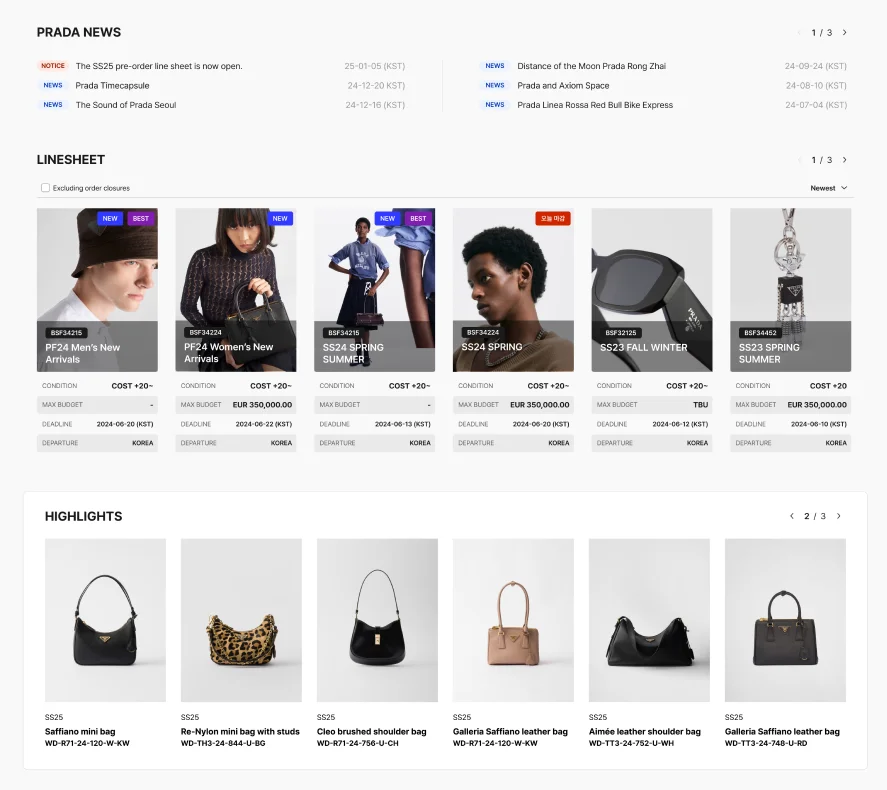
Task: Open Prada and Axiom Space news
Action: tap(563, 86)
